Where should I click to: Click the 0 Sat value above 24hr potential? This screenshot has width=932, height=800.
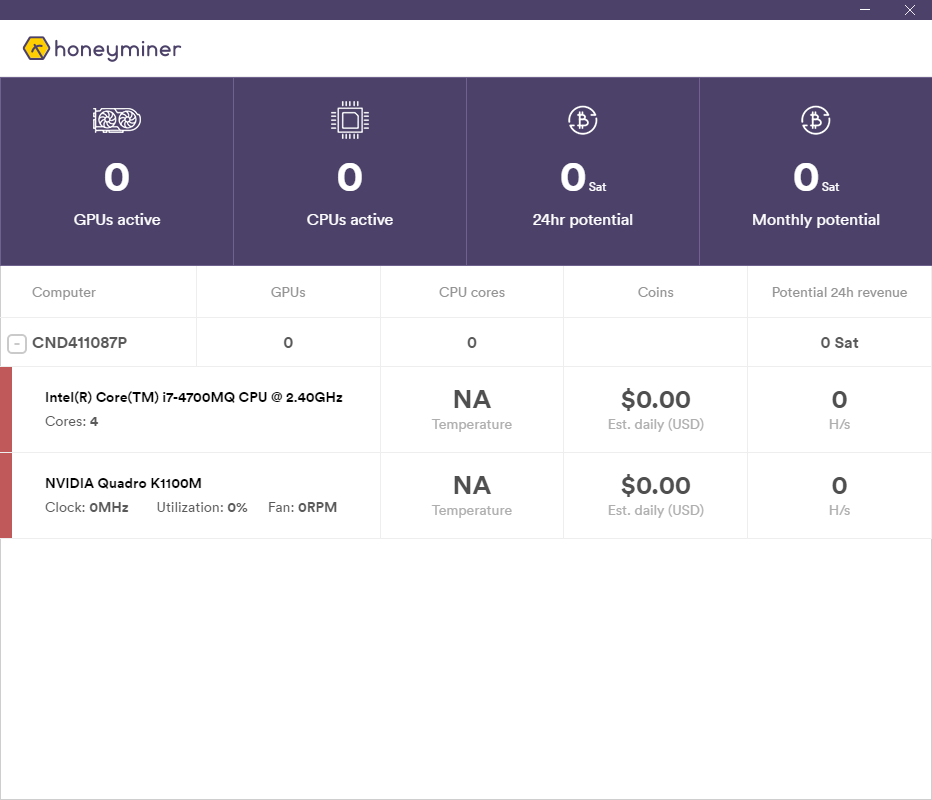[x=583, y=178]
